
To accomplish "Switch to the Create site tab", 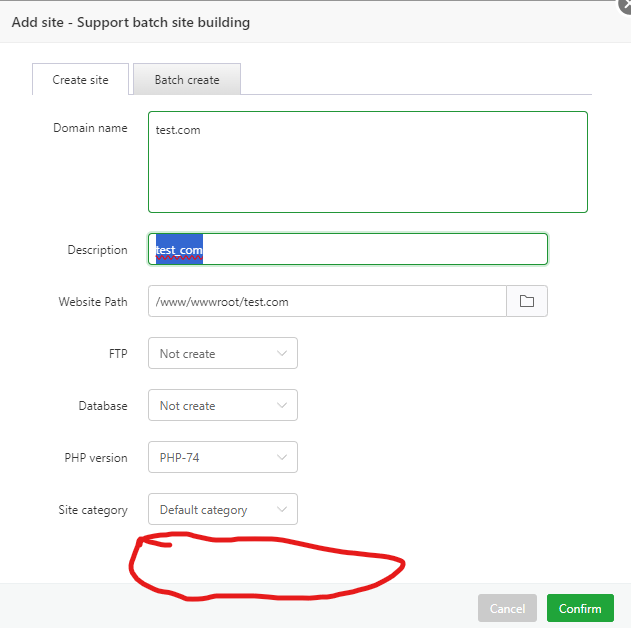I will tap(81, 80).
